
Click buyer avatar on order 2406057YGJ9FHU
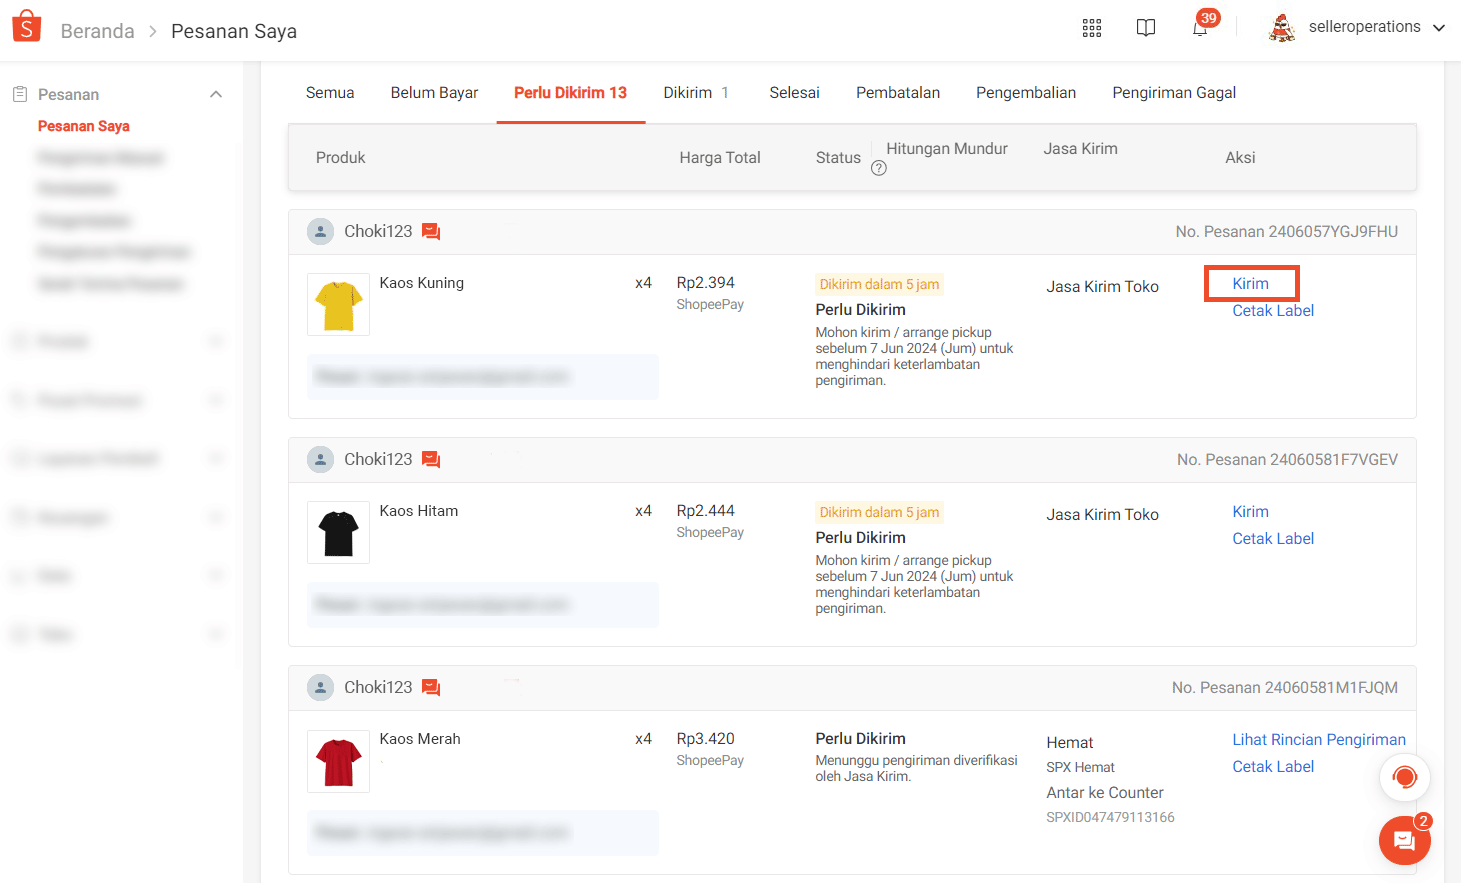click(320, 232)
